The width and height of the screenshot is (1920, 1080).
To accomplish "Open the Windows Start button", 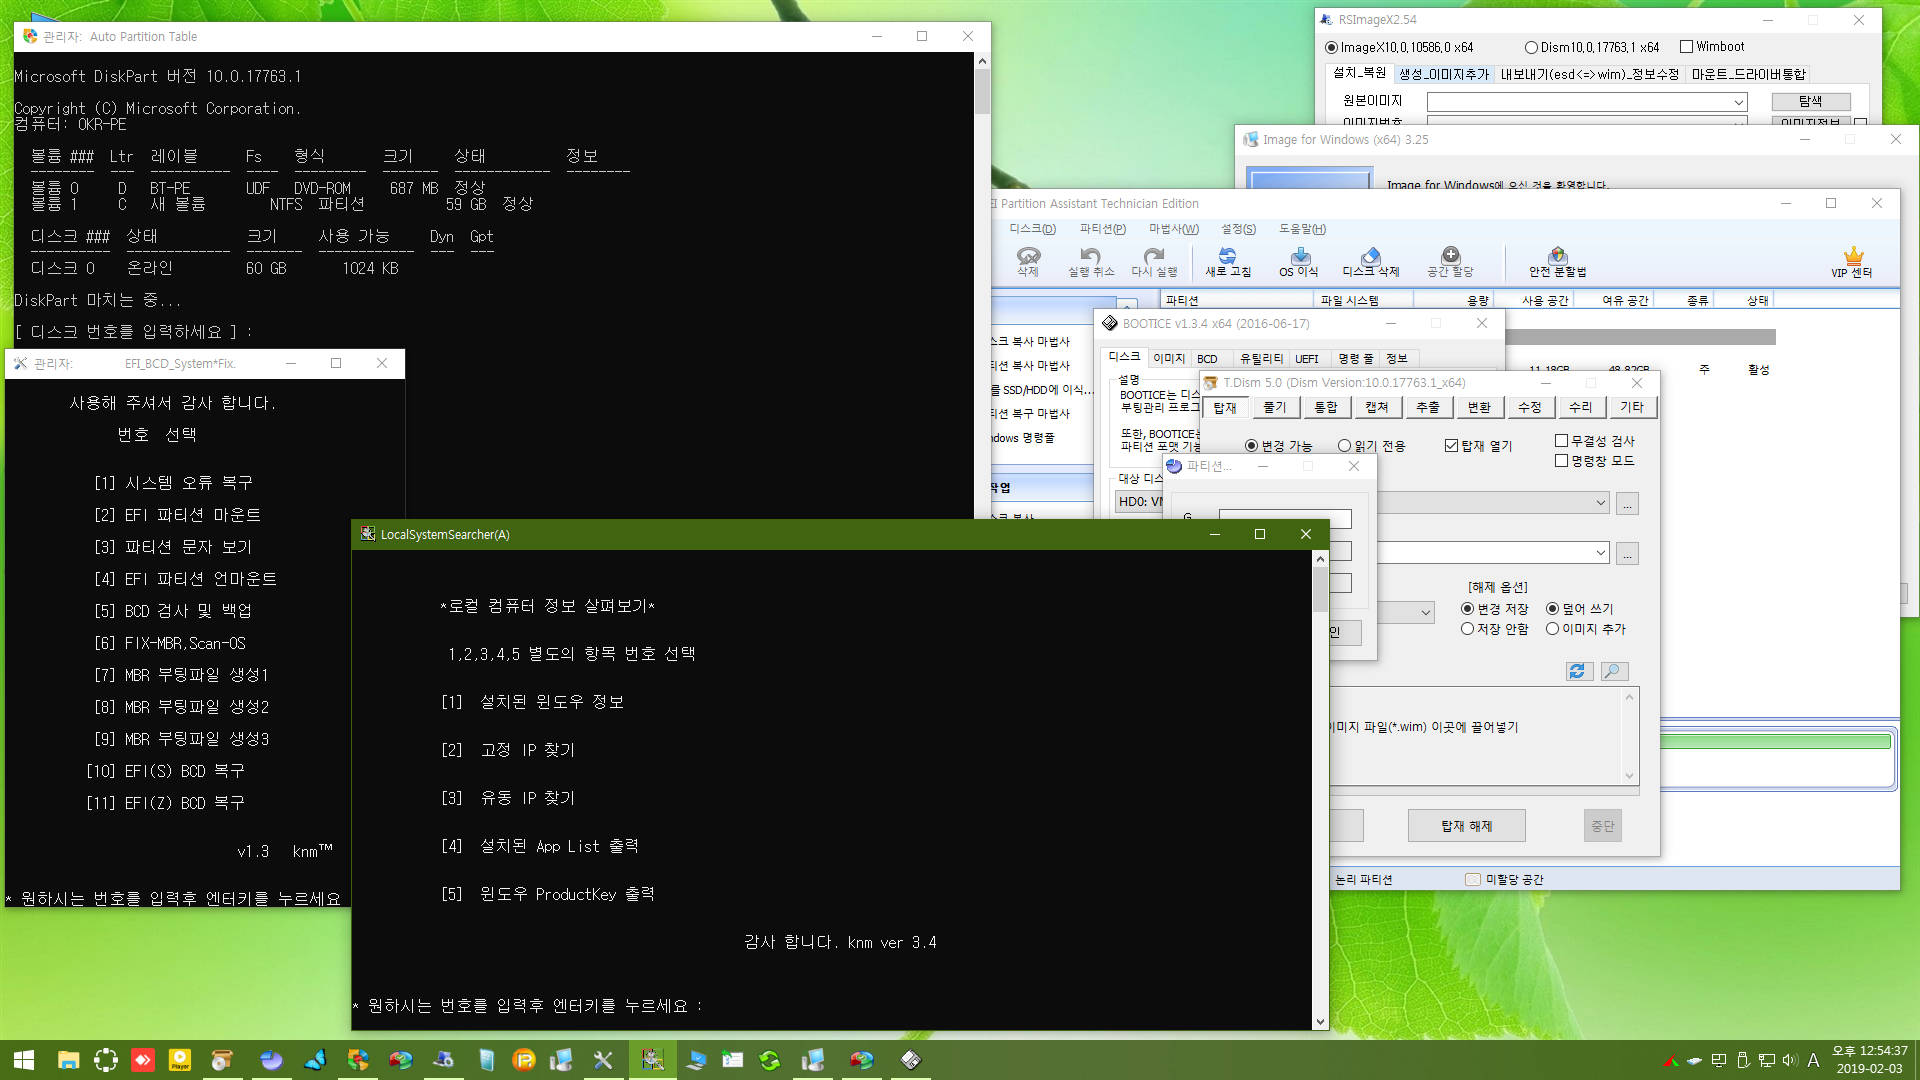I will [24, 1060].
